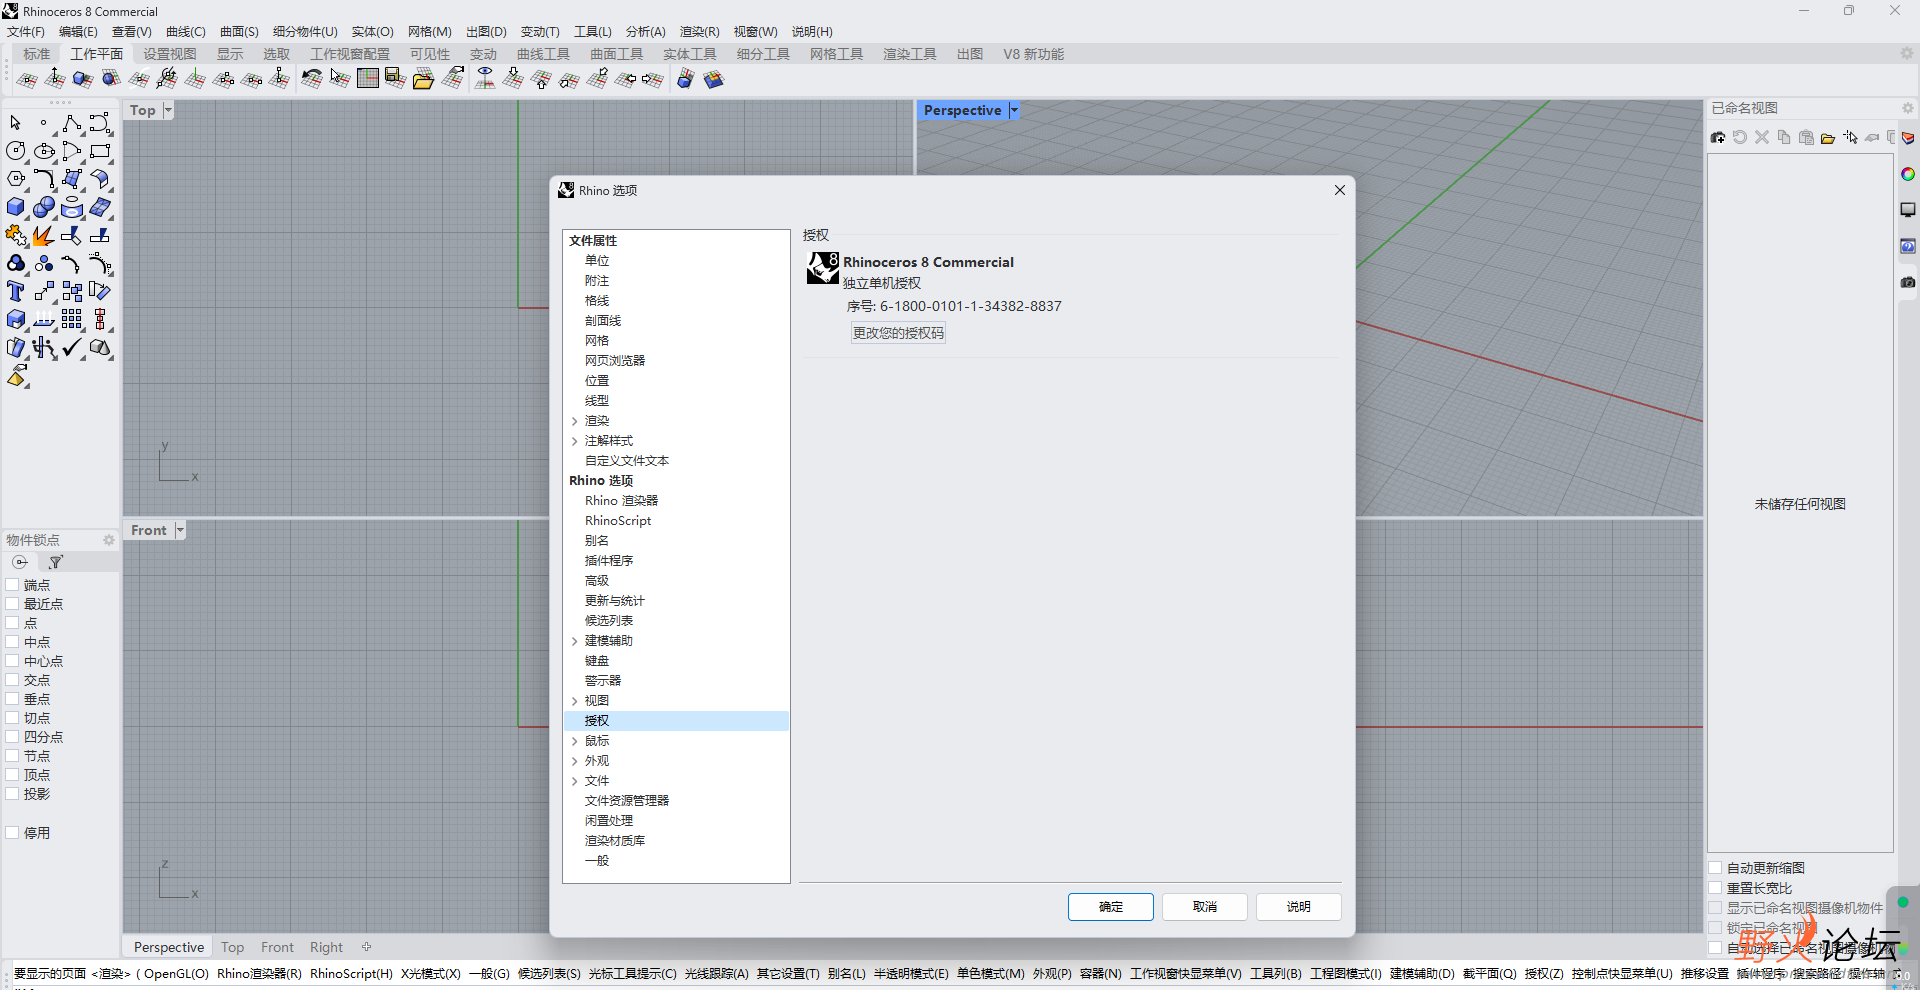Expand the 注解样式 tree node

coord(574,441)
